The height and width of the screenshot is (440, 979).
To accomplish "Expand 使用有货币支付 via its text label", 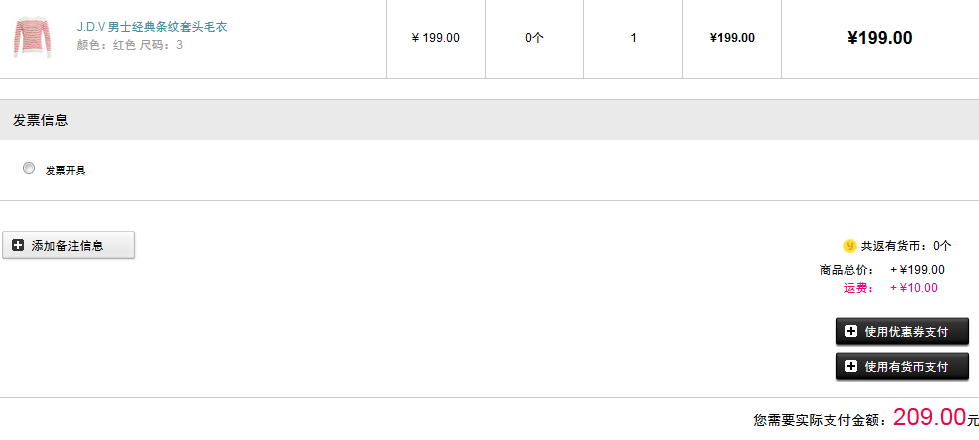I will [x=906, y=367].
